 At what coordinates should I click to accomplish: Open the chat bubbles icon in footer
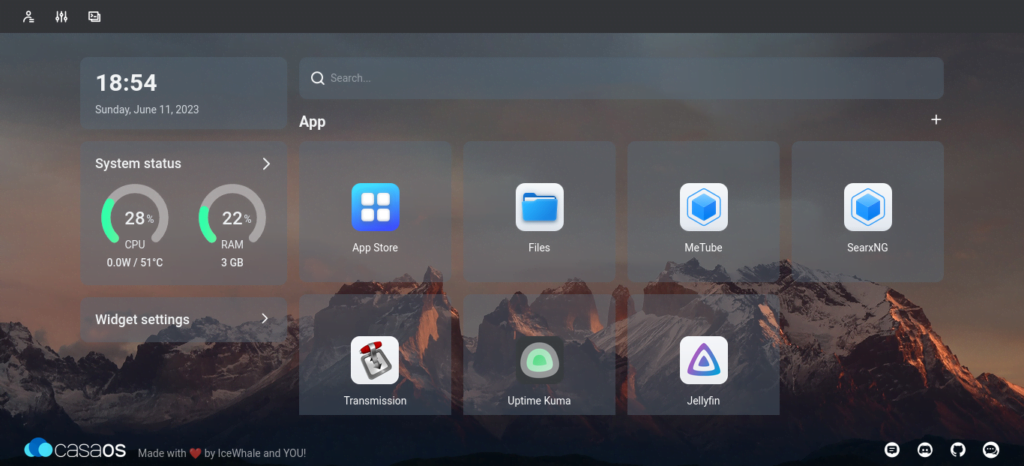tap(991, 450)
